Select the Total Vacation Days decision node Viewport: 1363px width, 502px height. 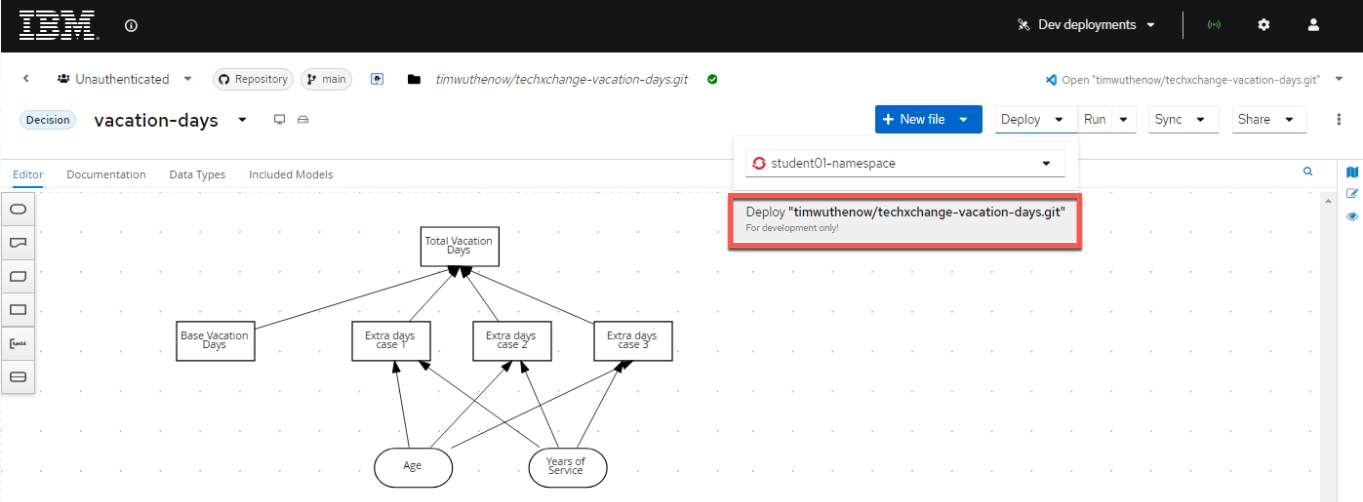coord(458,246)
